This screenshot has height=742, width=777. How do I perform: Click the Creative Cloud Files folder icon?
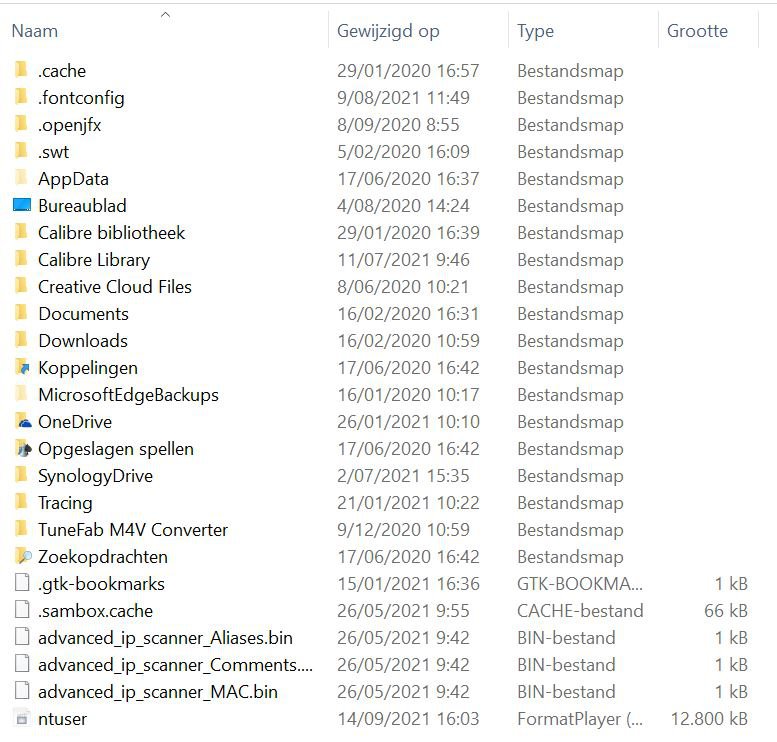[21, 286]
